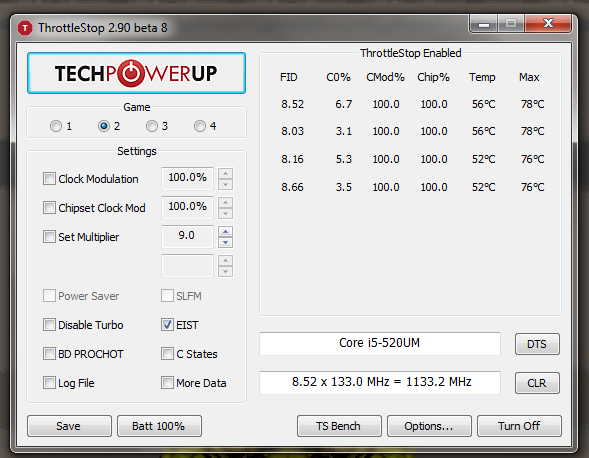The width and height of the screenshot is (589, 458).
Task: Click the CLR button to clear max temps
Action: point(537,383)
